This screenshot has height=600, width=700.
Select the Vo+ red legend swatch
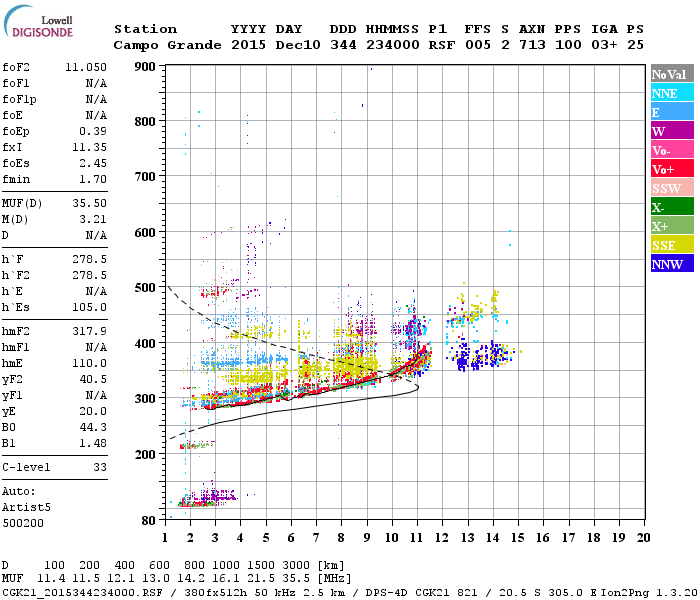(672, 169)
